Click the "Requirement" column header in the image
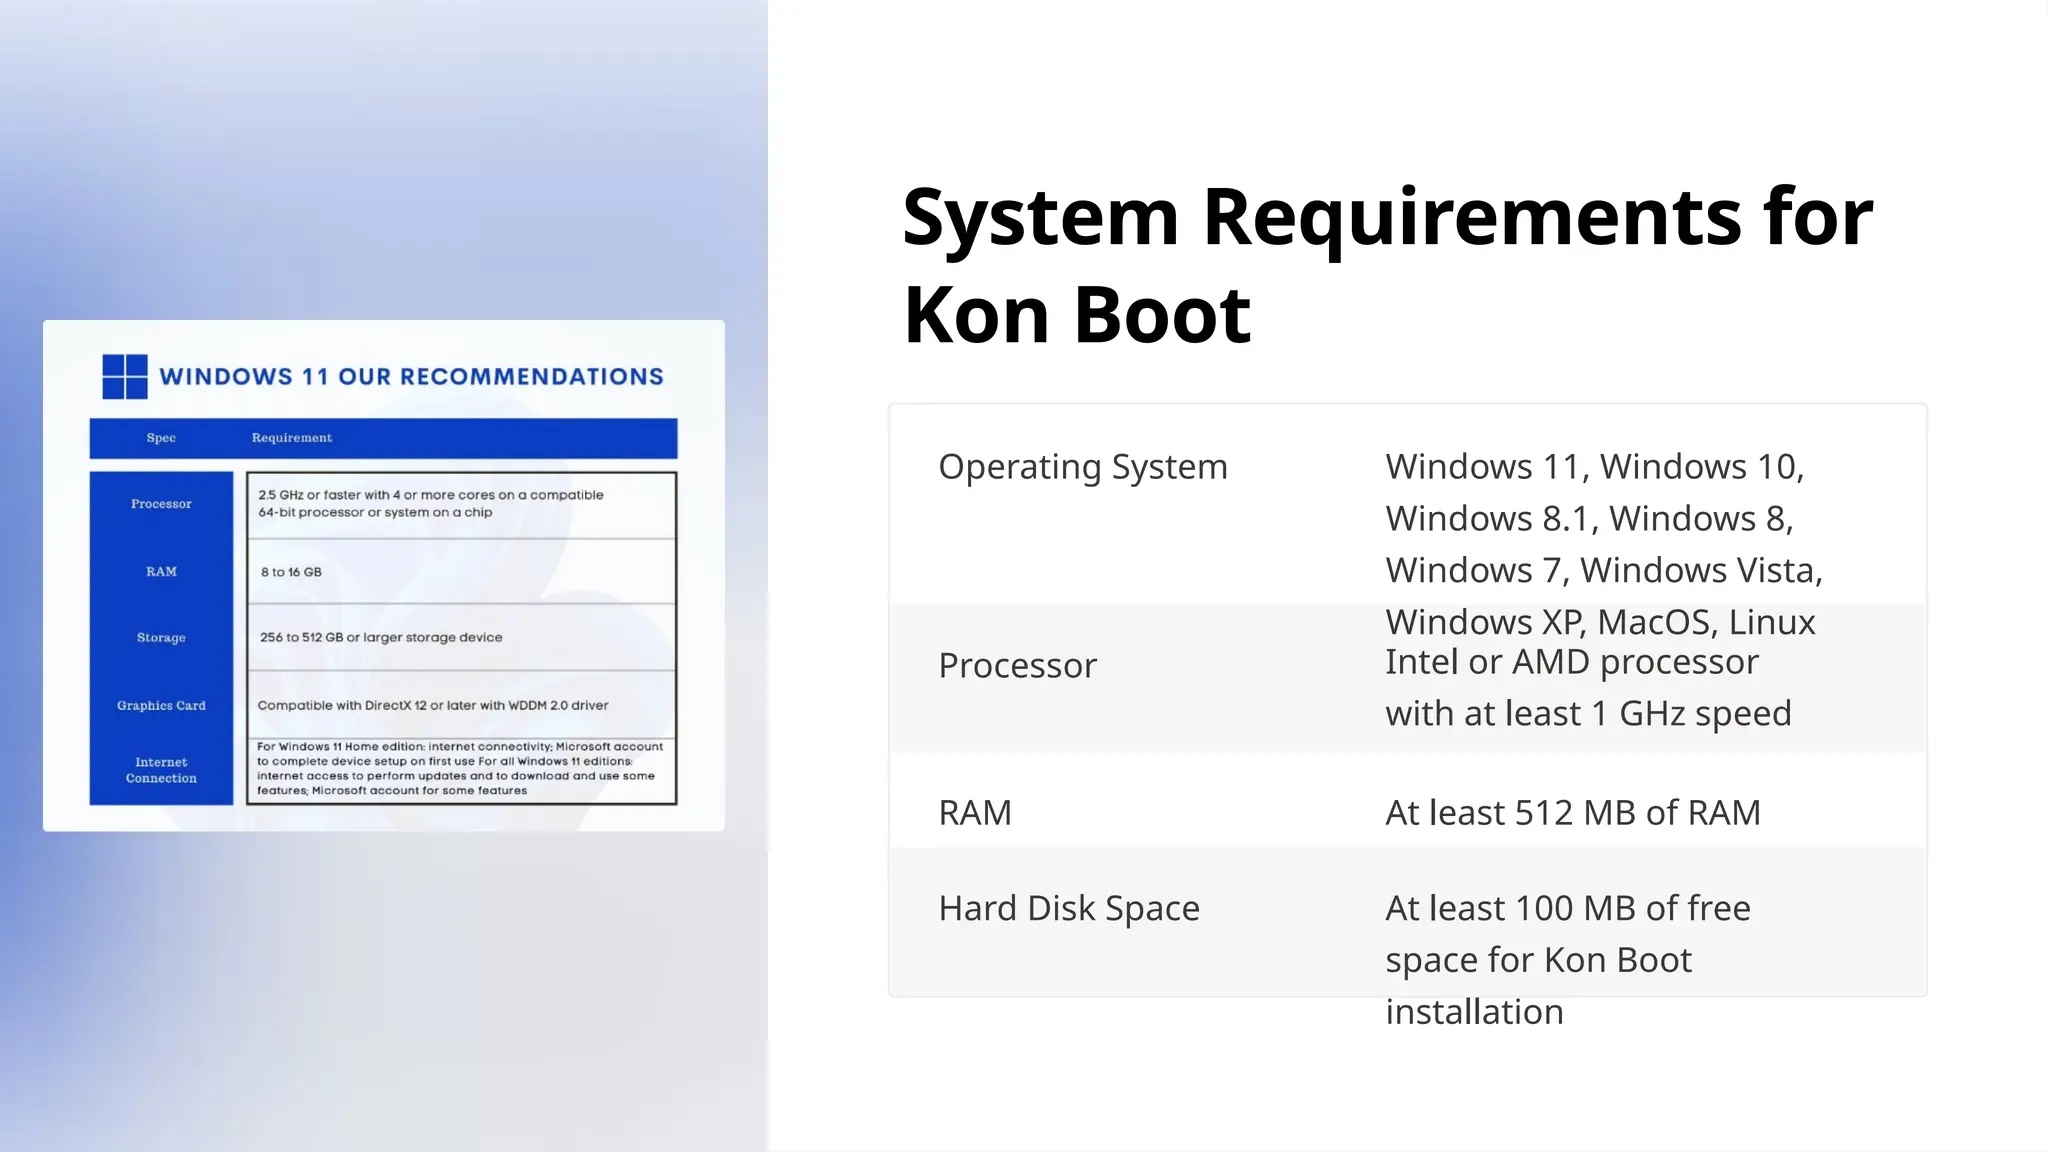2048x1152 pixels. (292, 438)
